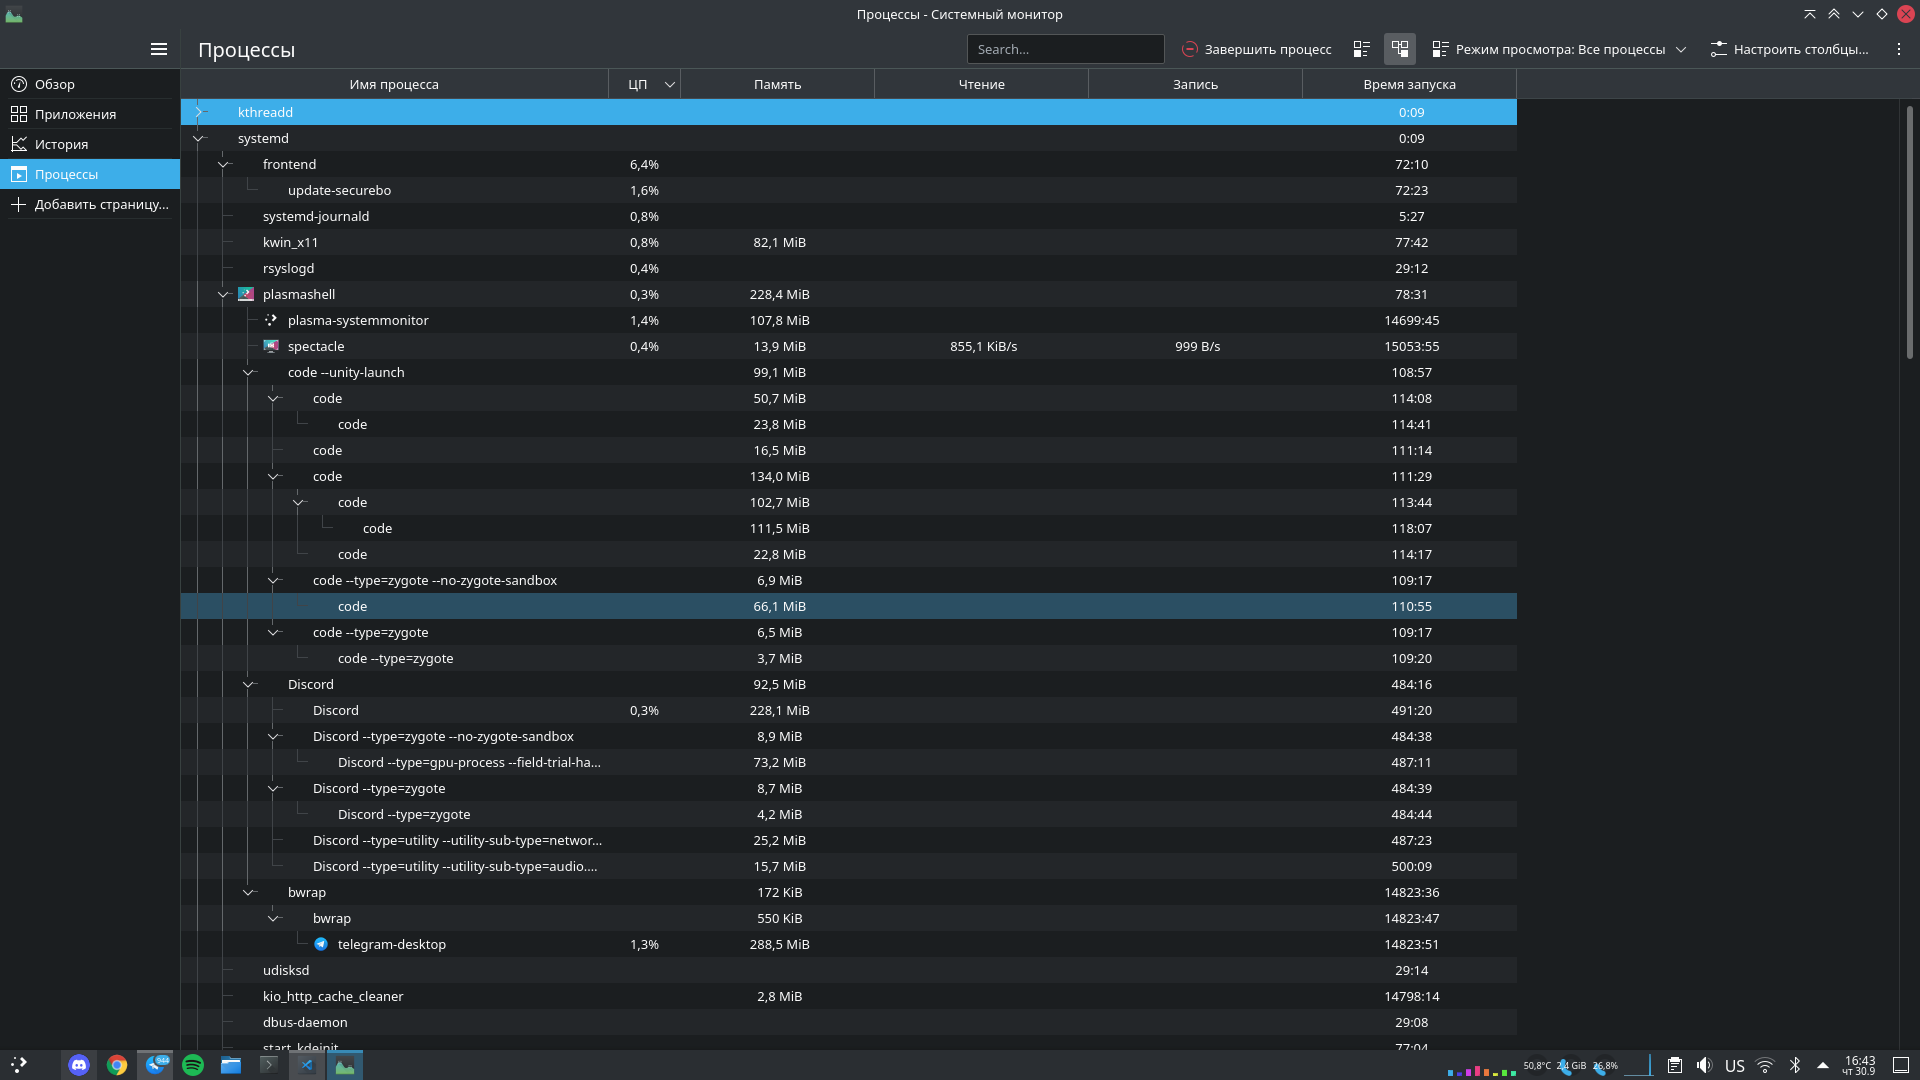The image size is (1920, 1080).
Task: Sort by Чтение column
Action: pyautogui.click(x=981, y=84)
